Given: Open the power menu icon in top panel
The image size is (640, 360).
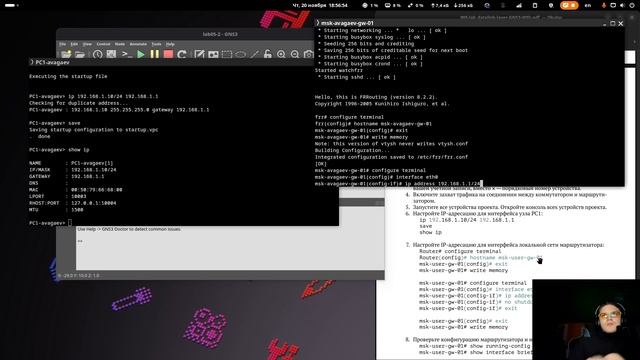Looking at the screenshot, I should 632,5.
